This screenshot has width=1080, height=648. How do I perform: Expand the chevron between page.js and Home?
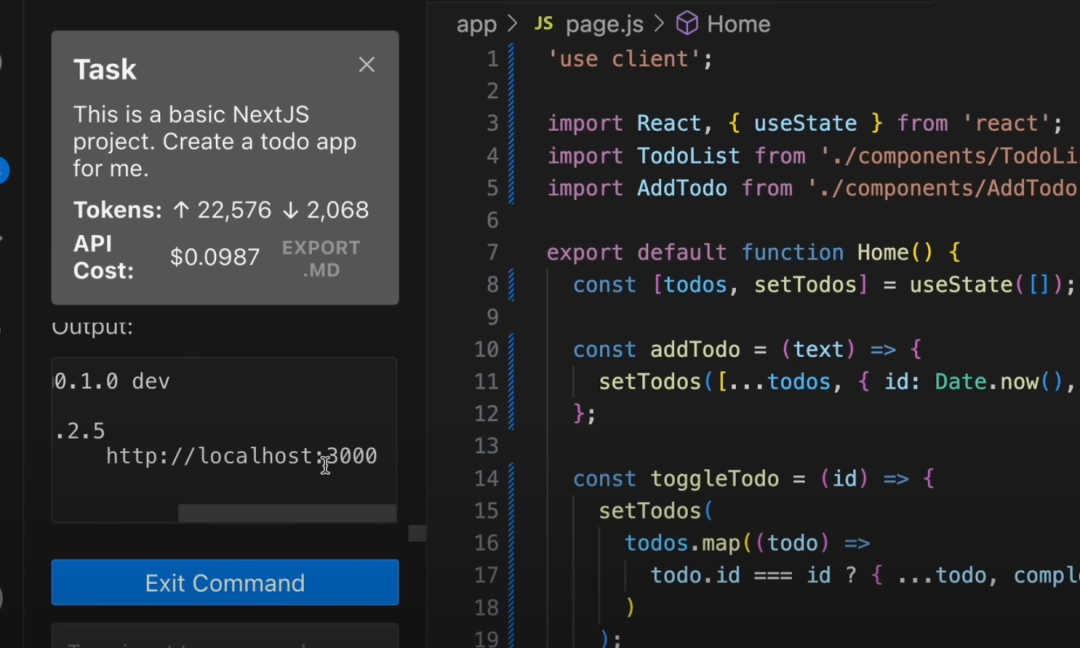click(x=659, y=24)
